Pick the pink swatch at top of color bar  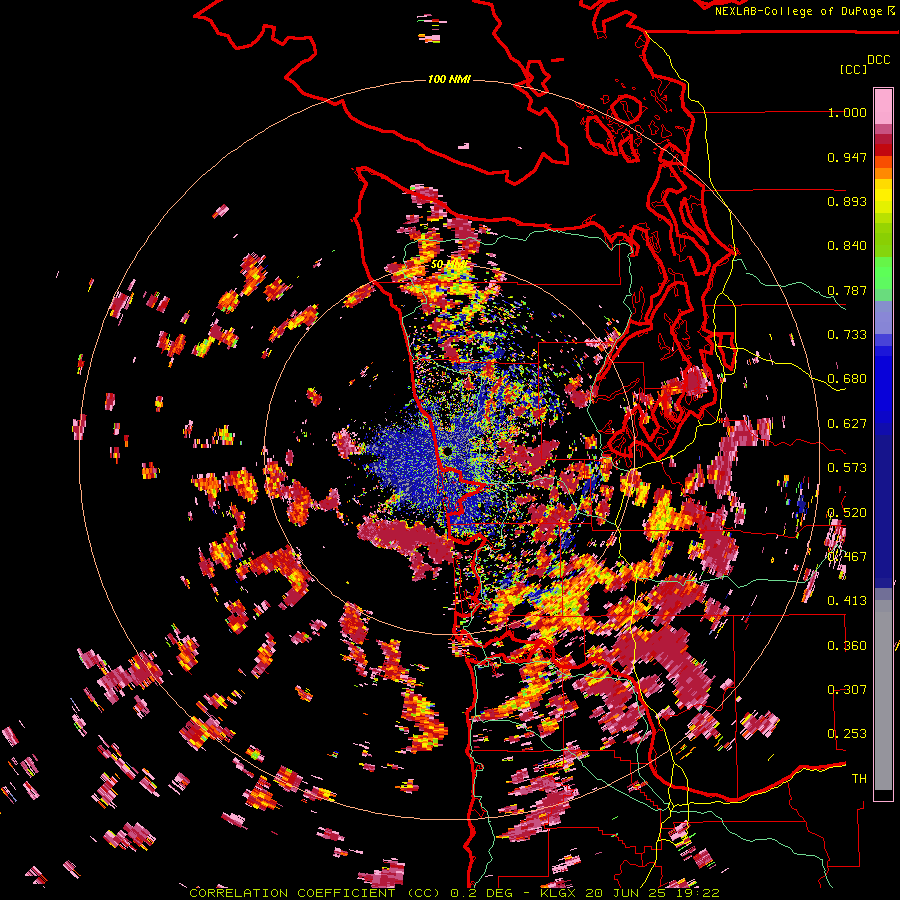tap(883, 106)
